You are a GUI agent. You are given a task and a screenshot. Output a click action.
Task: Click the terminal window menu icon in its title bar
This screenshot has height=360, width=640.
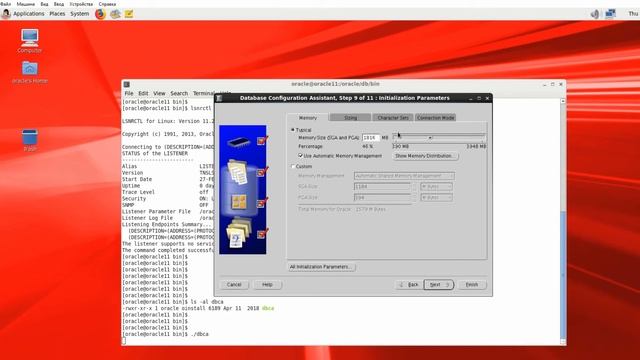tap(127, 84)
